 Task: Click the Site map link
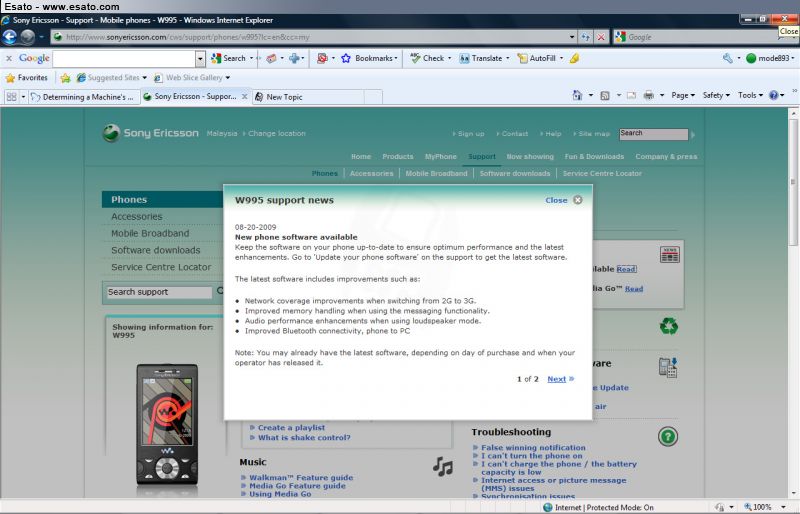(594, 134)
